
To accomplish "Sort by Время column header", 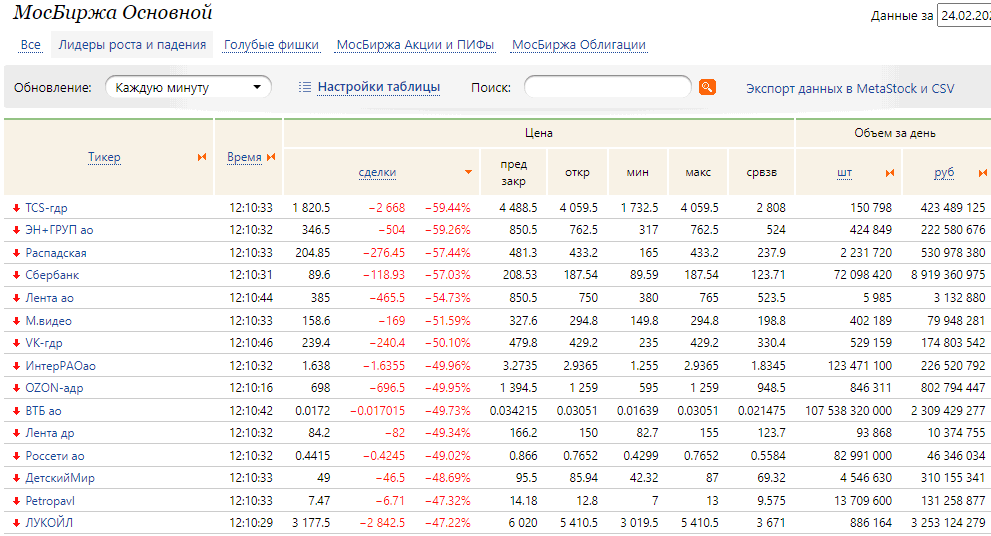I will click(244, 157).
